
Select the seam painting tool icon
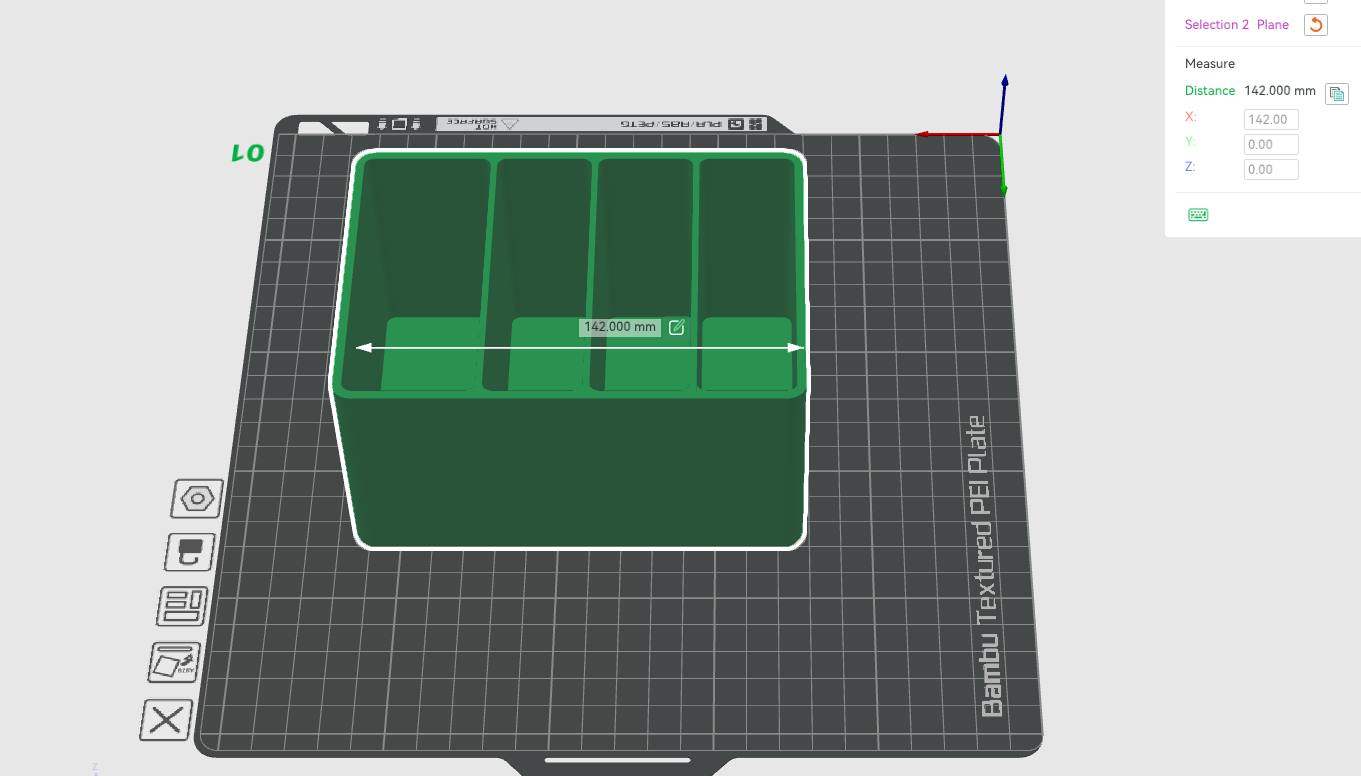point(189,551)
